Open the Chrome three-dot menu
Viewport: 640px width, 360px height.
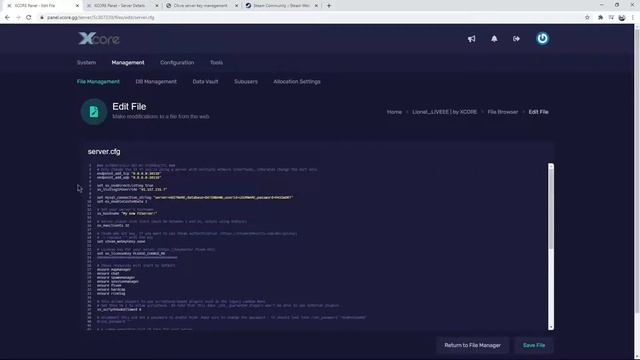tap(633, 18)
